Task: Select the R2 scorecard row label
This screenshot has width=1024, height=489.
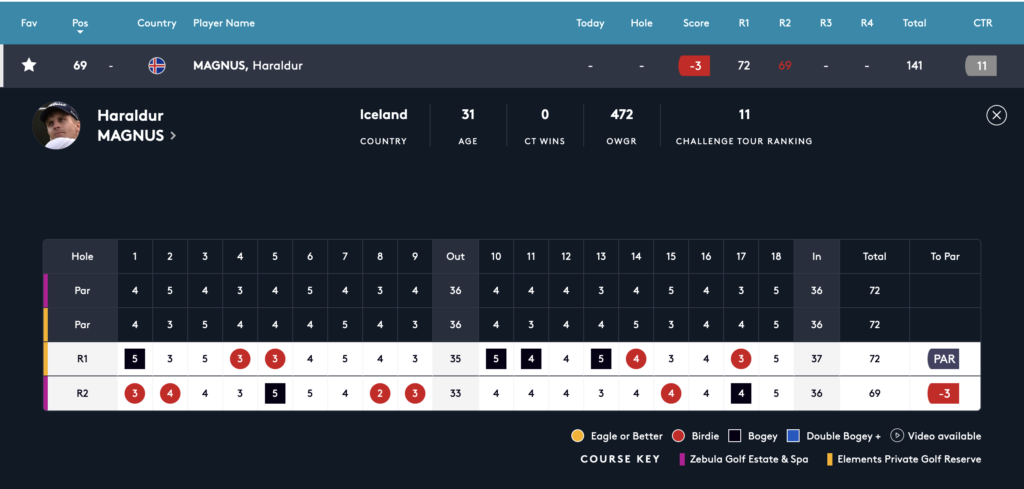Action: [82, 393]
